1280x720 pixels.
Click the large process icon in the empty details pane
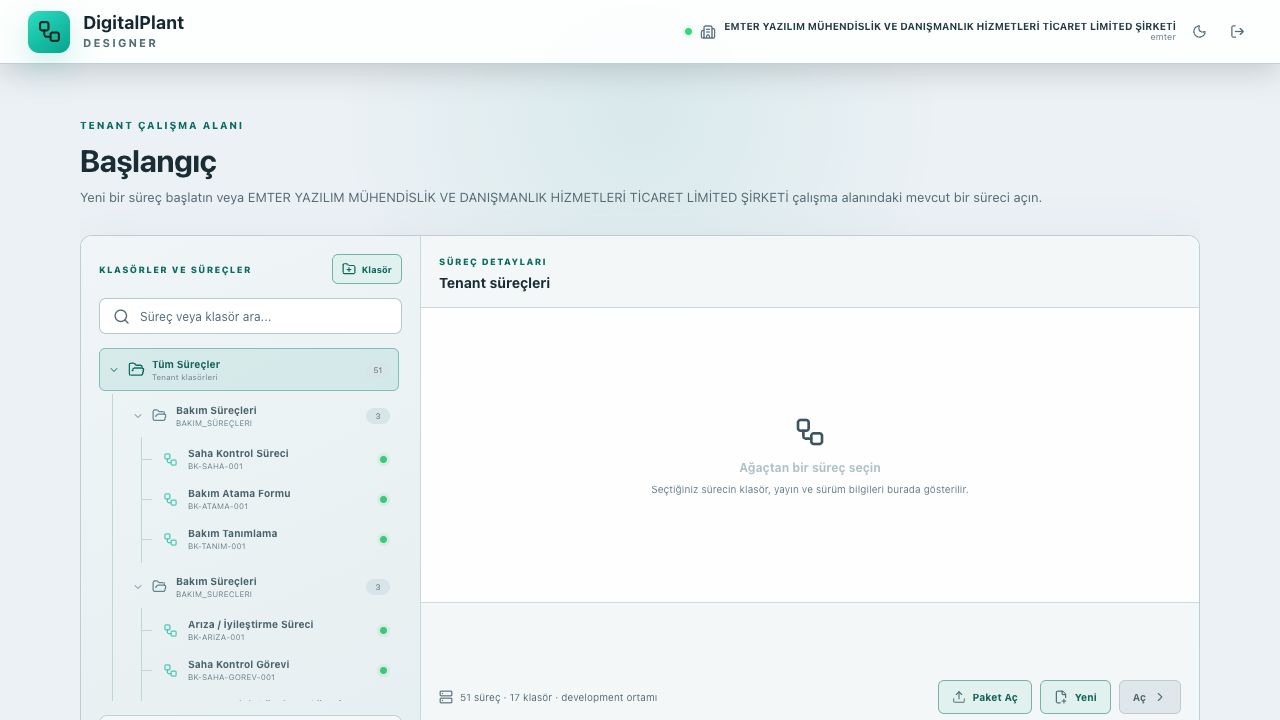[x=810, y=432]
